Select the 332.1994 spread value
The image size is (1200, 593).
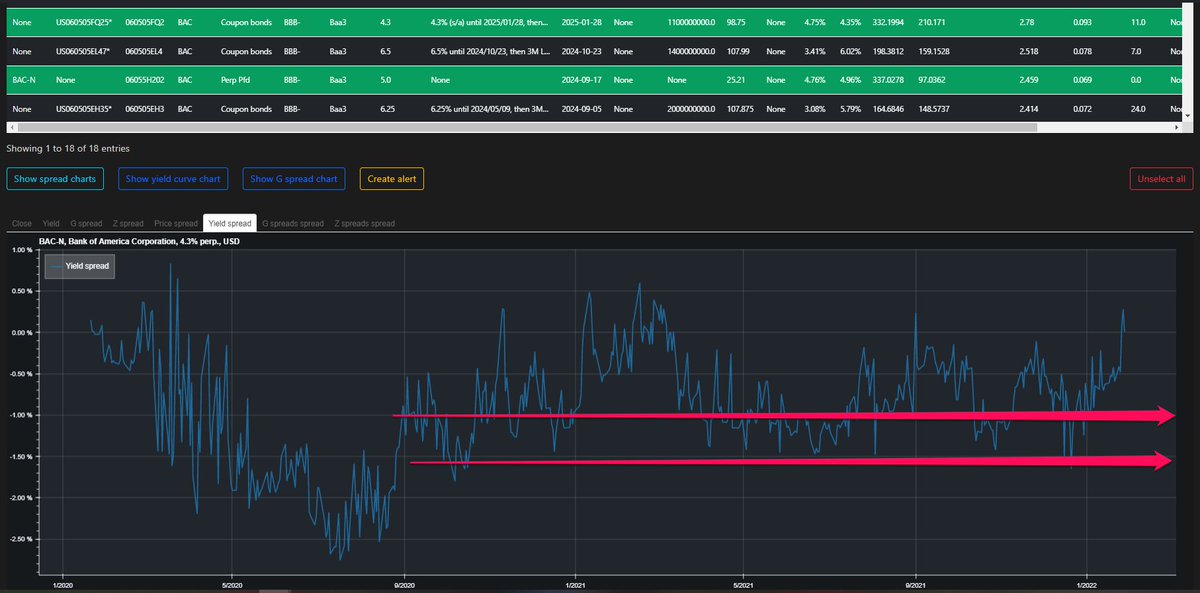click(887, 21)
